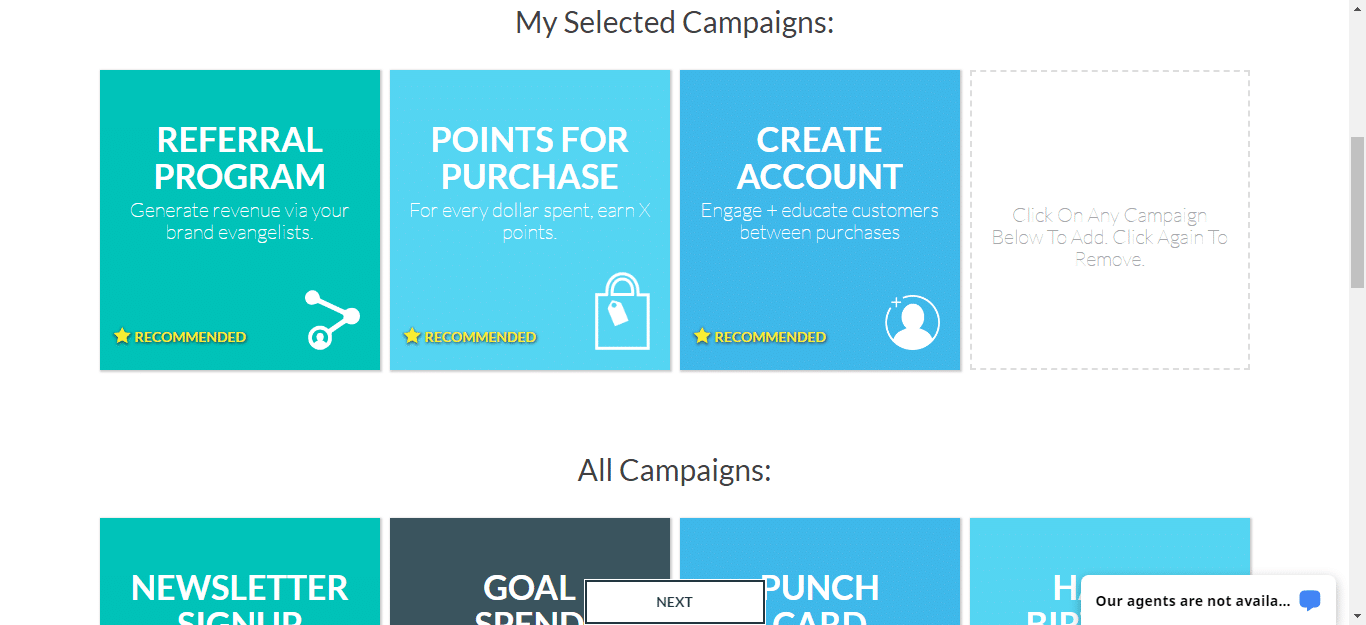Screen dimensions: 1366x625
Task: Click the shopping bag icon on Points for Purchase
Action: click(x=622, y=314)
